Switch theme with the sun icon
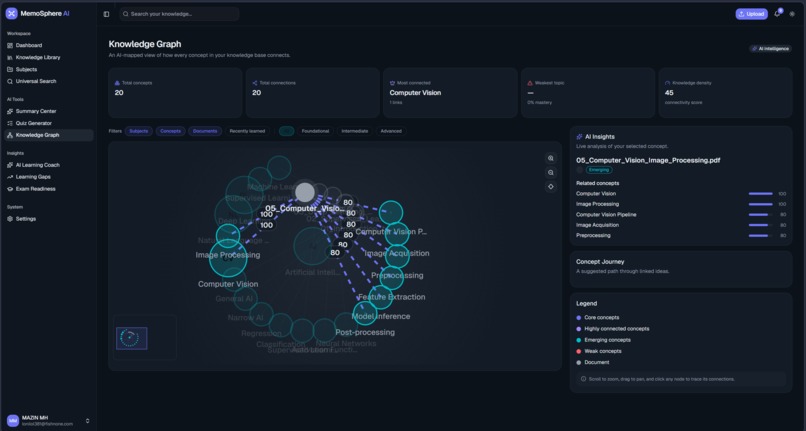806x431 pixels. 792,14
